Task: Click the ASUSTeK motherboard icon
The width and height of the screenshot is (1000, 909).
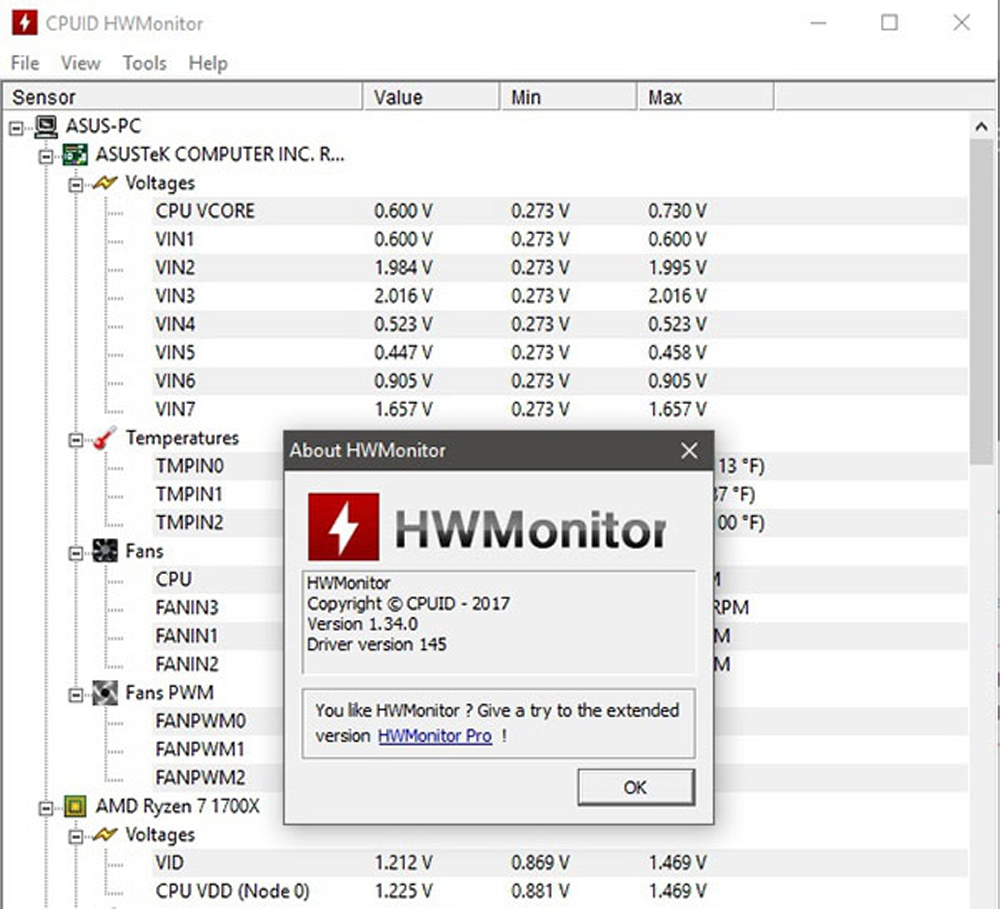Action: click(x=75, y=155)
